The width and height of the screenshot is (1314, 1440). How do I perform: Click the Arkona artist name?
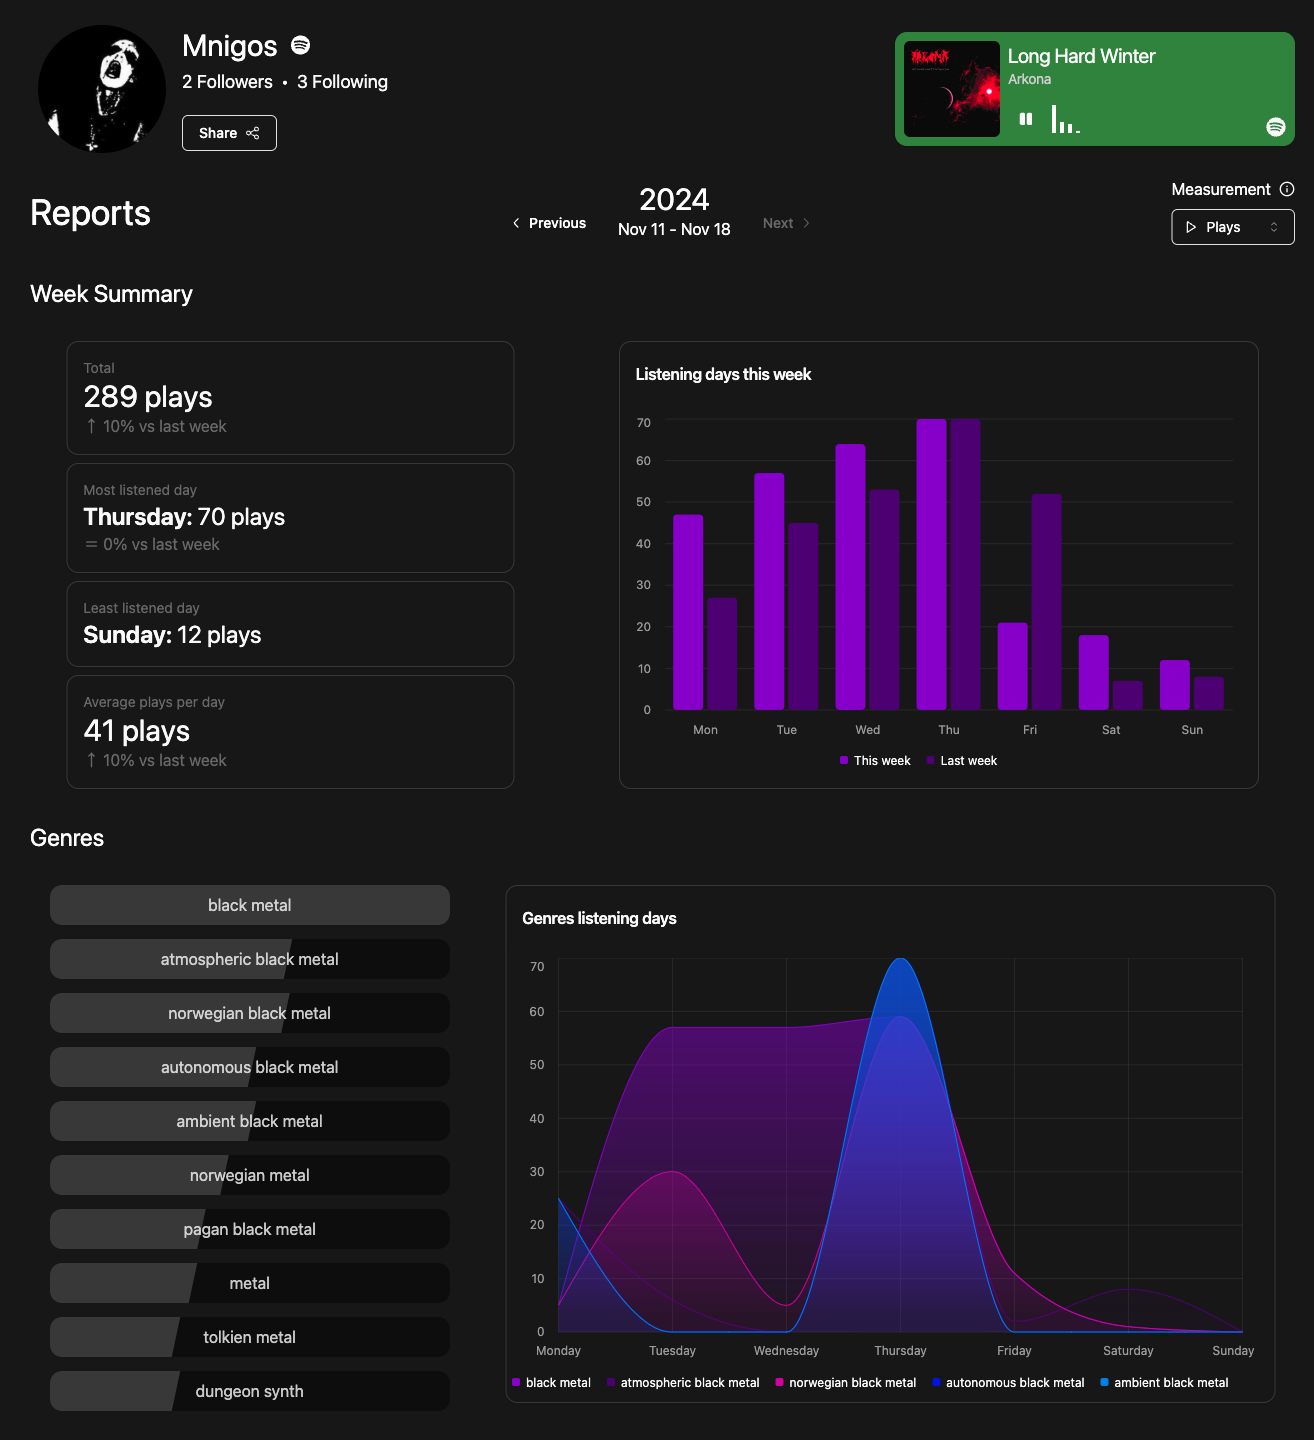click(x=1029, y=79)
